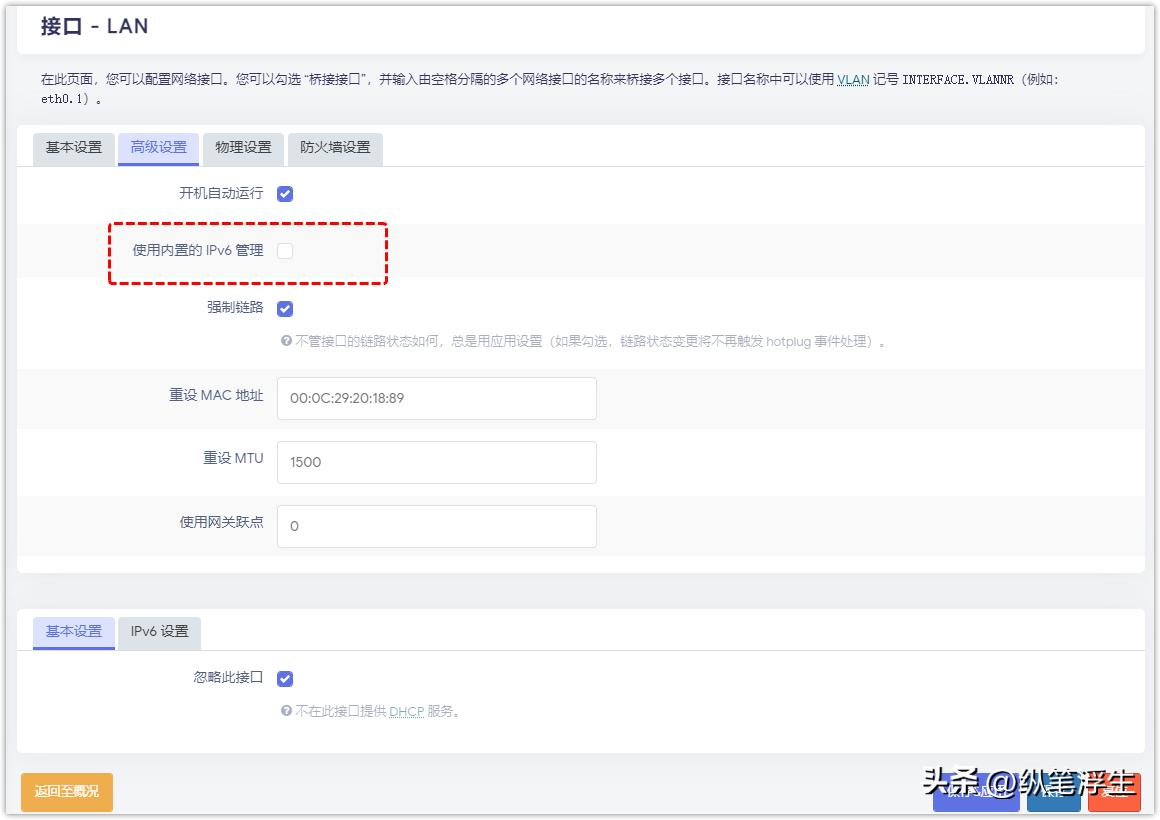Open the 防火墙设置 tab
1160x820 pixels.
[334, 148]
